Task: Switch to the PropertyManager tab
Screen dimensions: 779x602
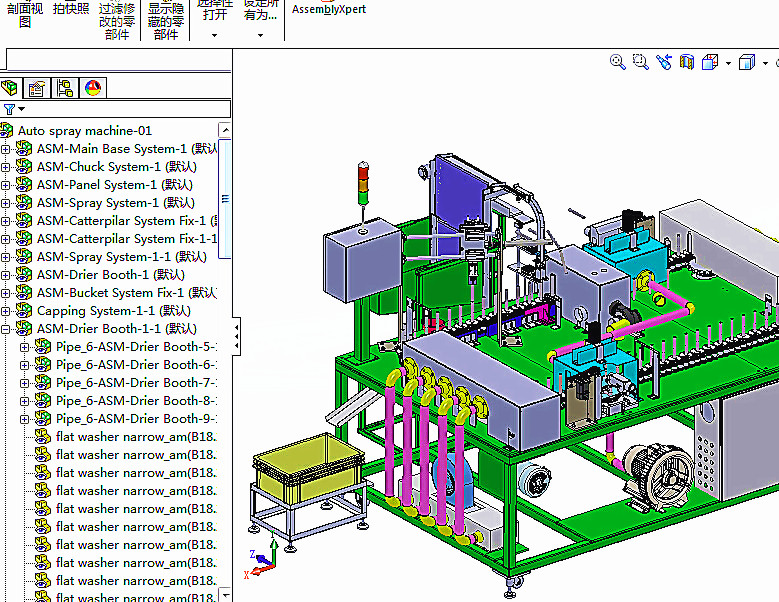Action: point(37,88)
